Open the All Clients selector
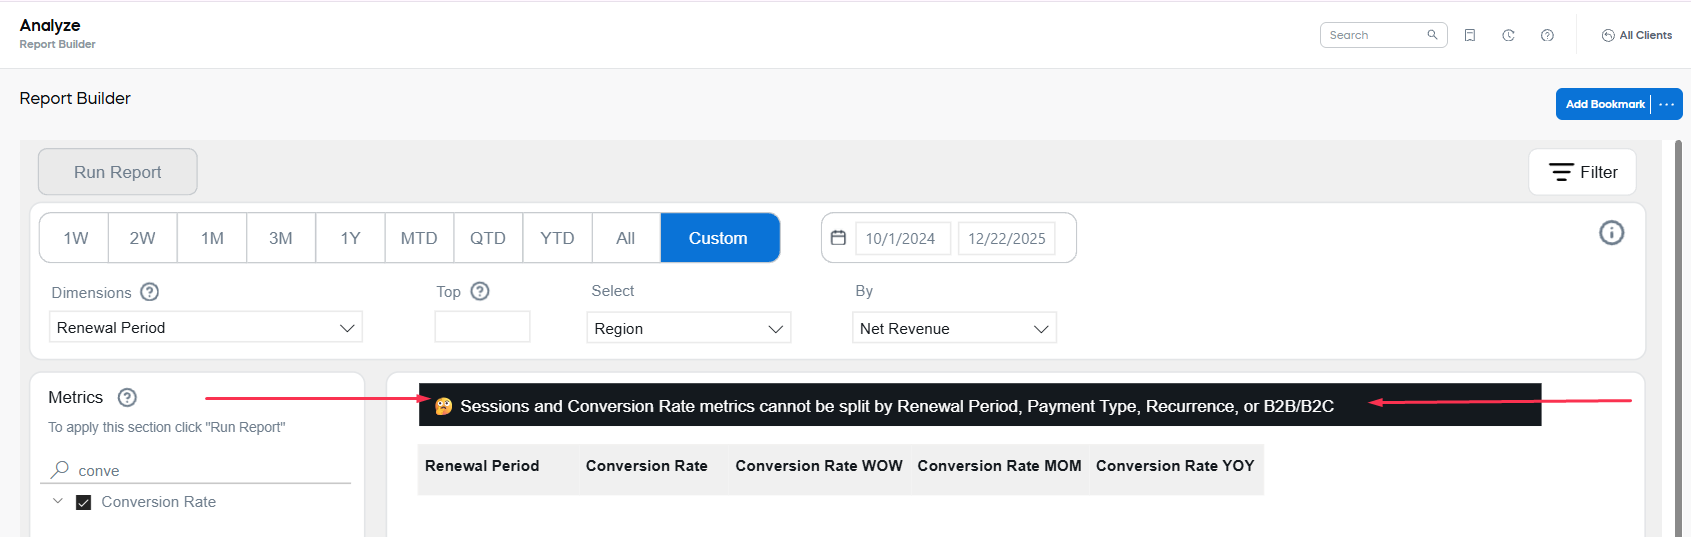The height and width of the screenshot is (537, 1691). (1636, 35)
